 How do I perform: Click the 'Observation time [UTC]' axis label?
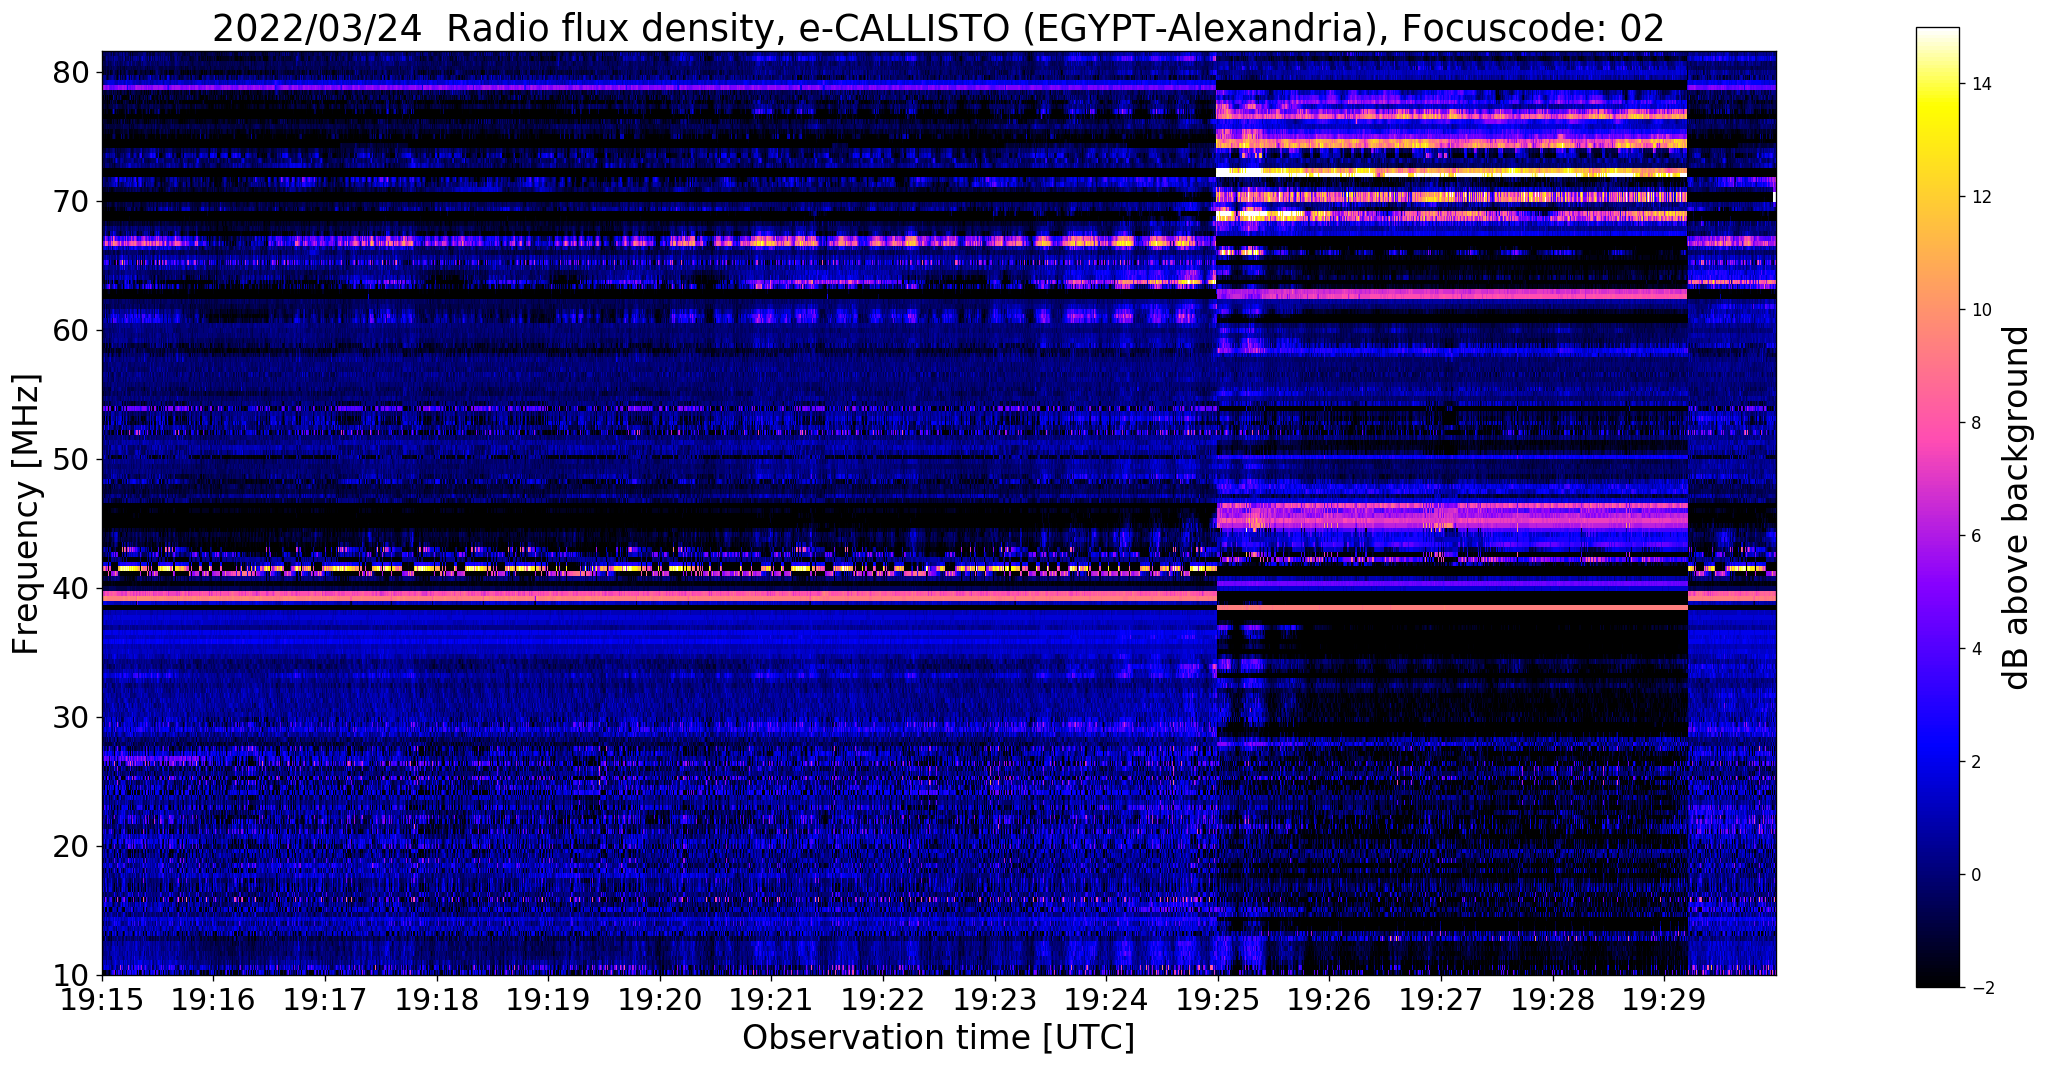pyautogui.click(x=938, y=1038)
